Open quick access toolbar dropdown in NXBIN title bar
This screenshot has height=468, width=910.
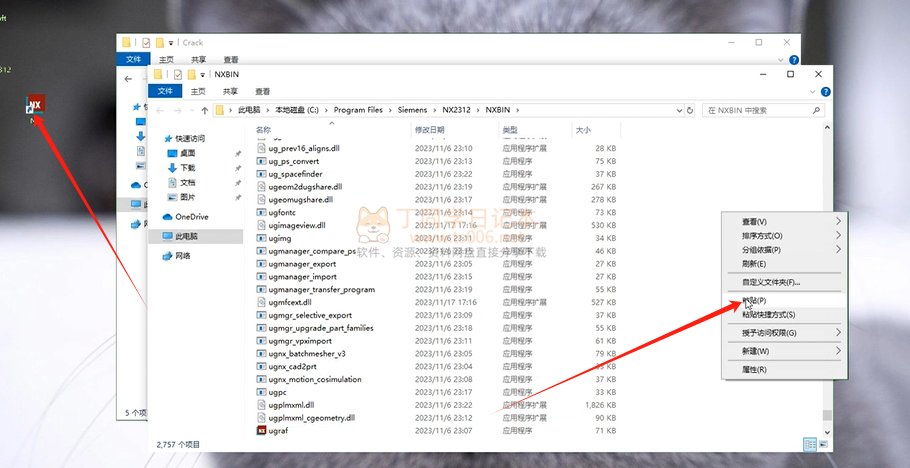click(203, 75)
